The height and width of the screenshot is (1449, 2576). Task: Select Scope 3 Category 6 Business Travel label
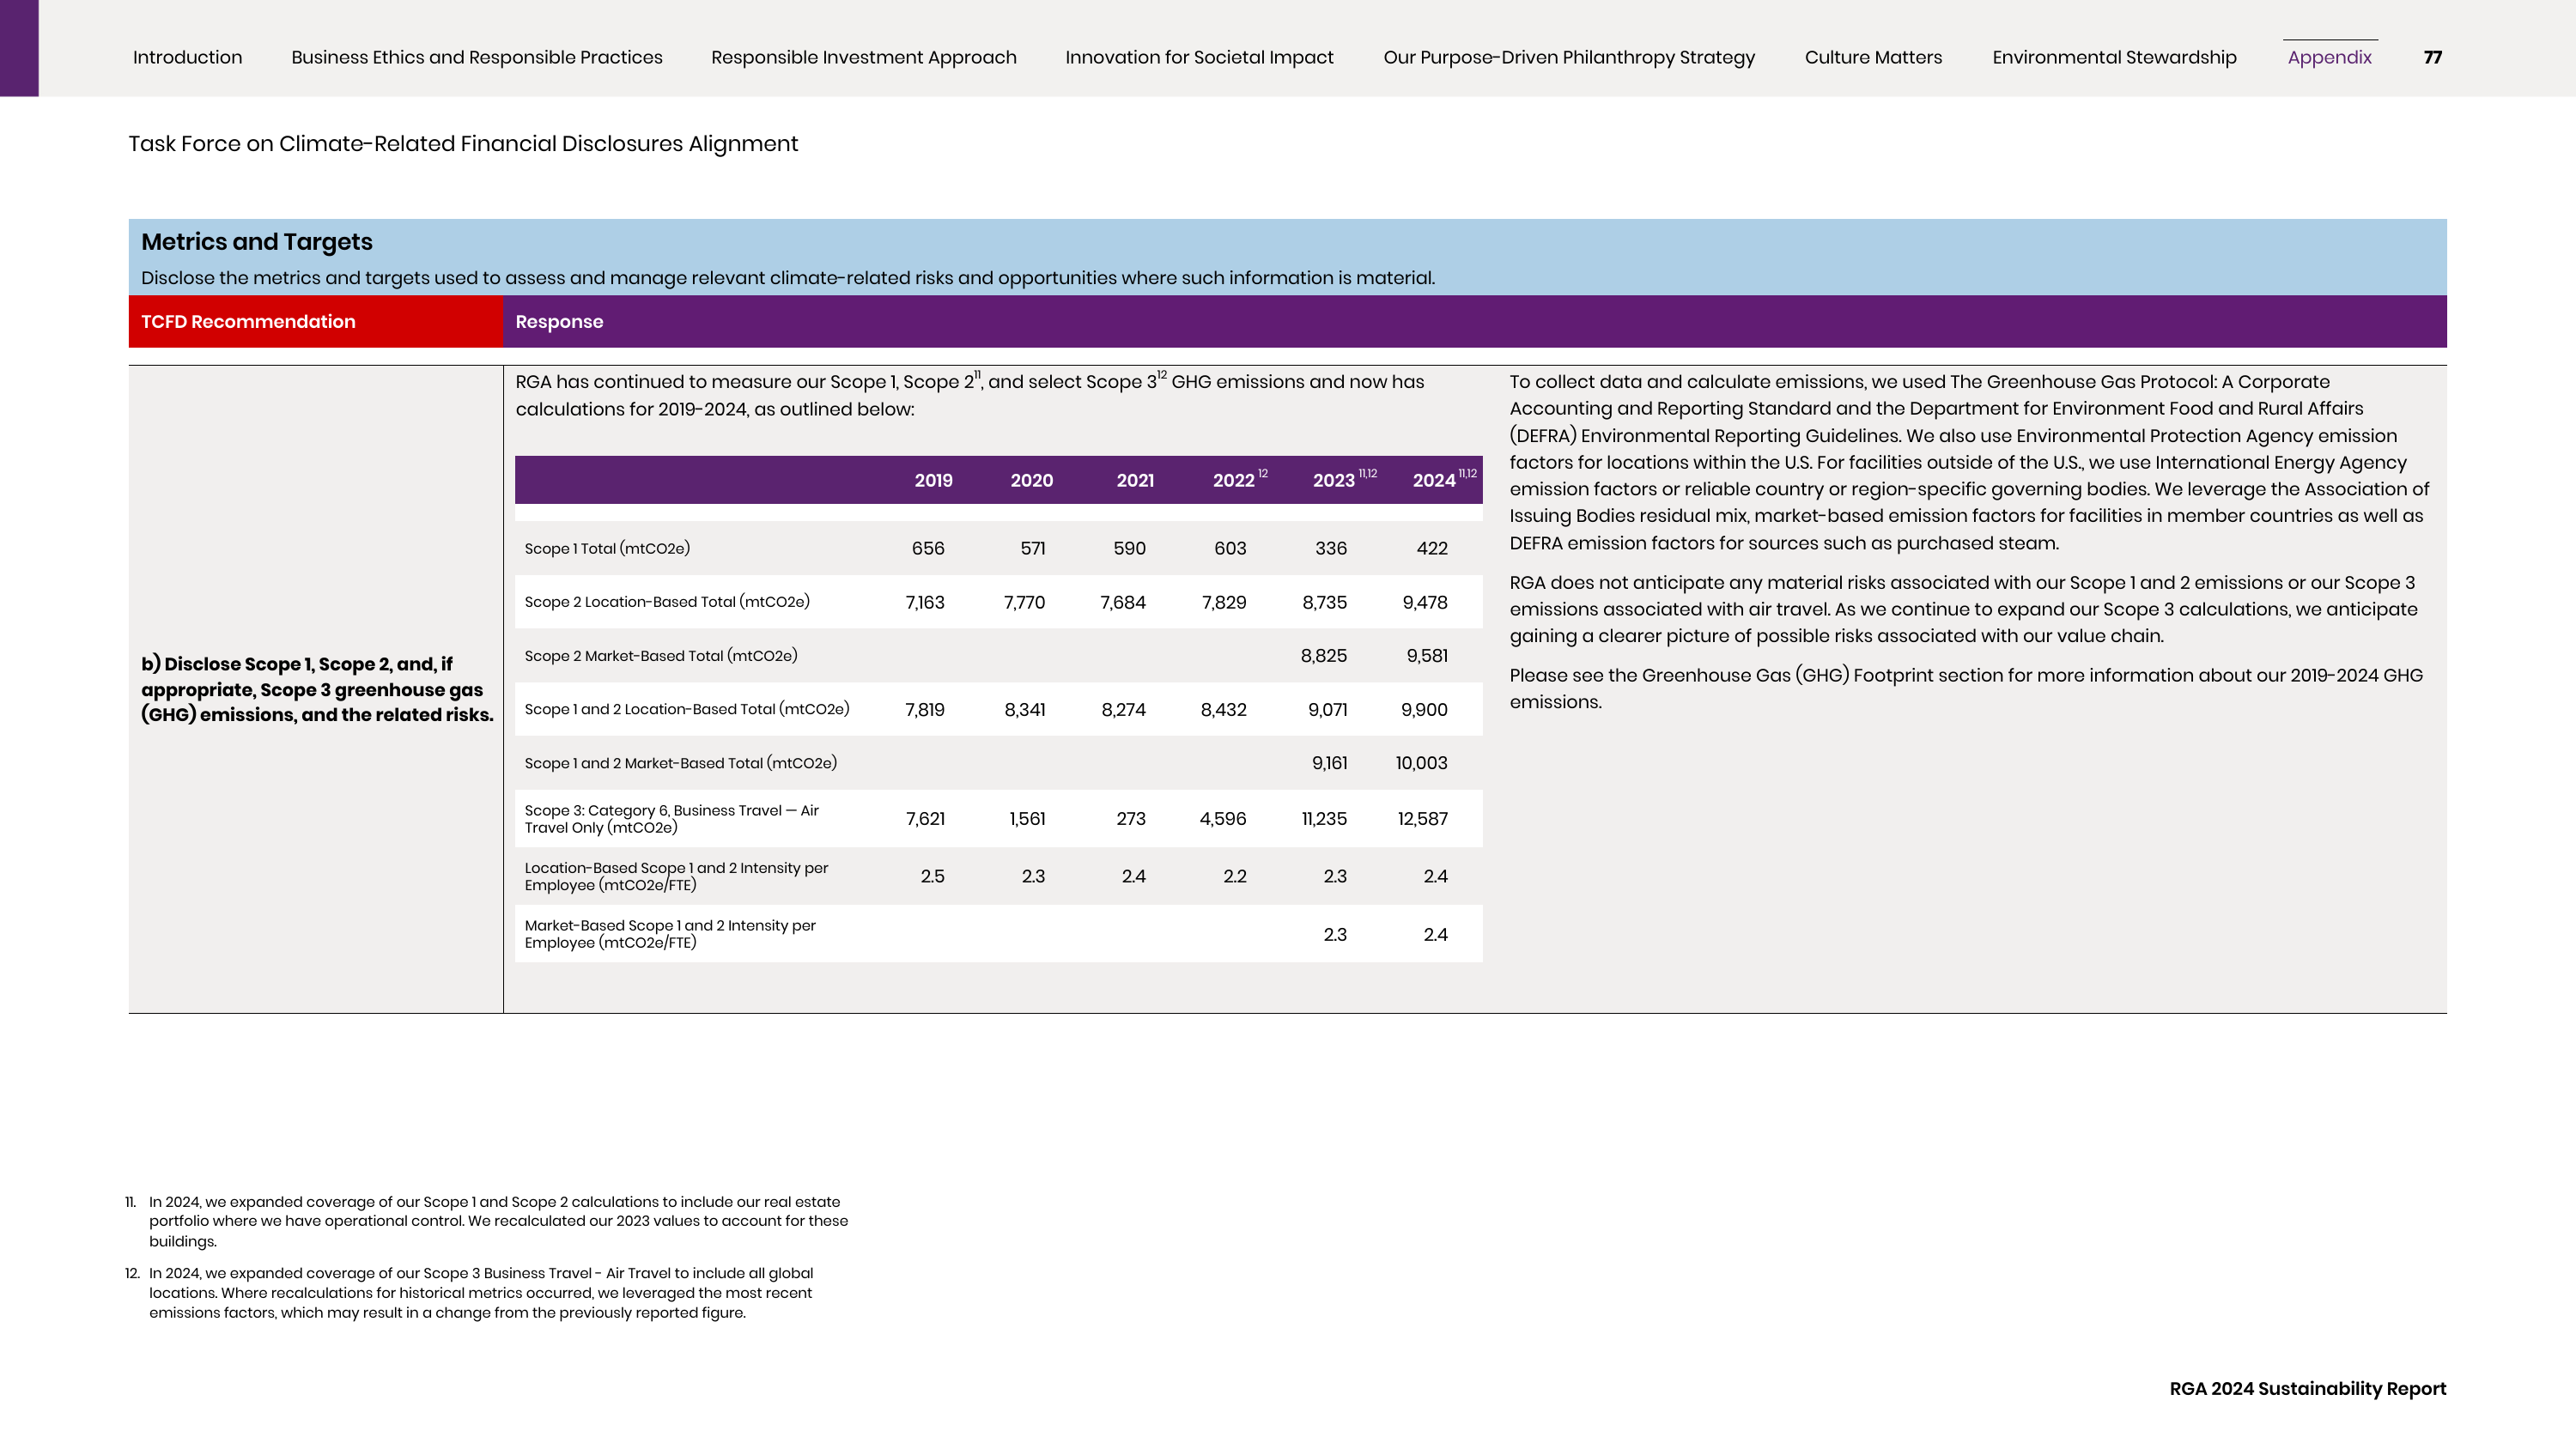(x=672, y=819)
